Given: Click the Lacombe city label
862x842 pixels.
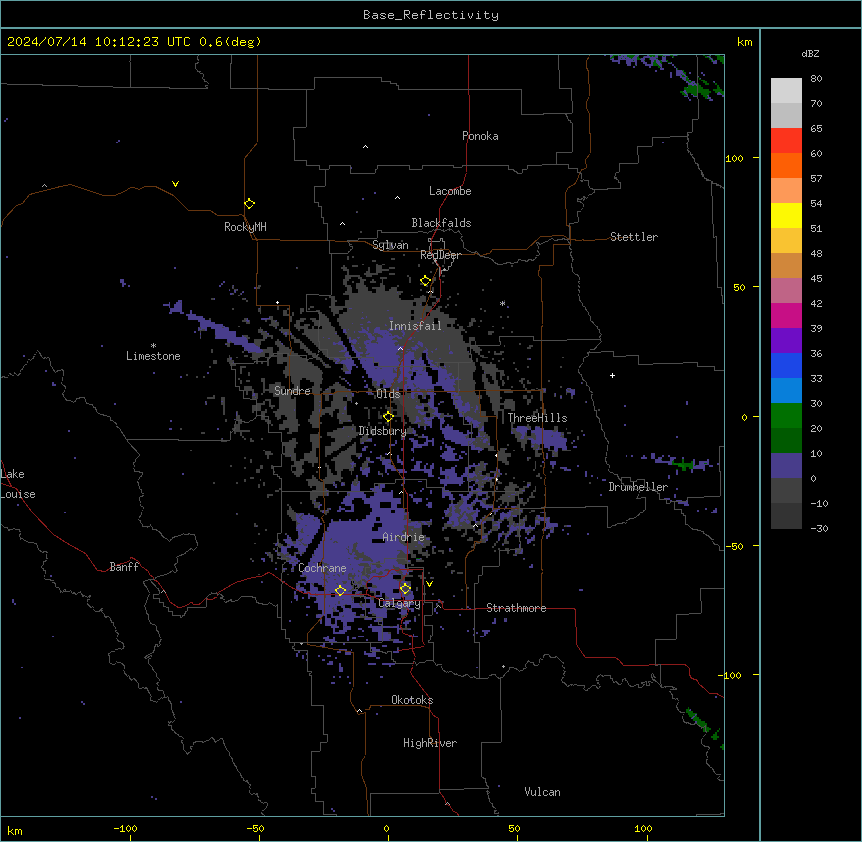Looking at the screenshot, I should (x=450, y=191).
